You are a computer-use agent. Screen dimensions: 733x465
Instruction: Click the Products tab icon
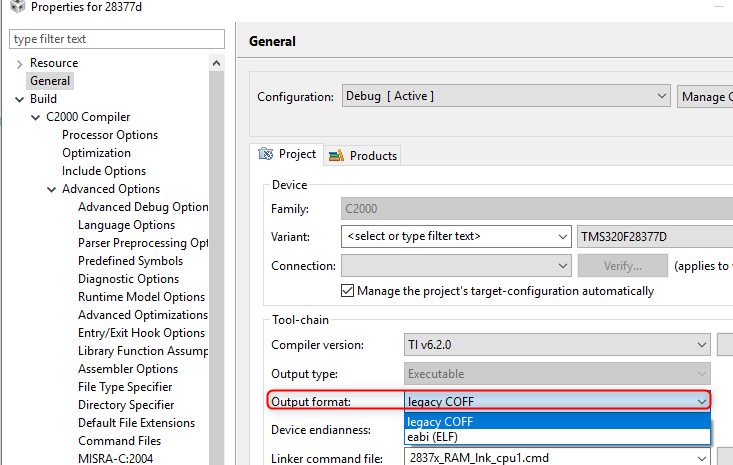tap(336, 155)
